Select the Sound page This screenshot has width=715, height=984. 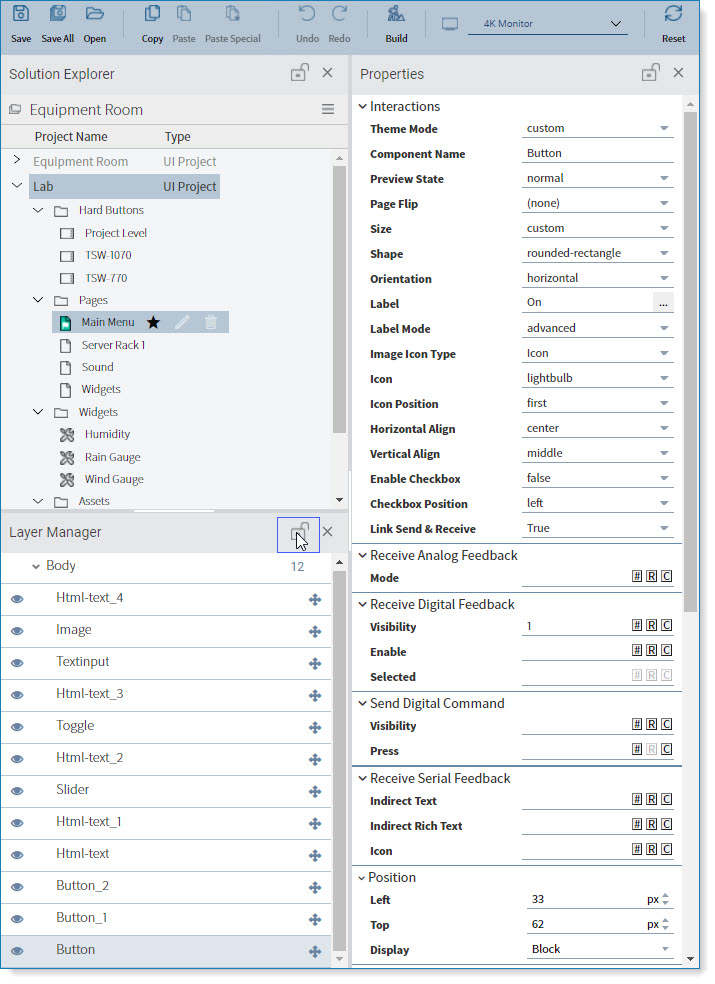coord(97,367)
